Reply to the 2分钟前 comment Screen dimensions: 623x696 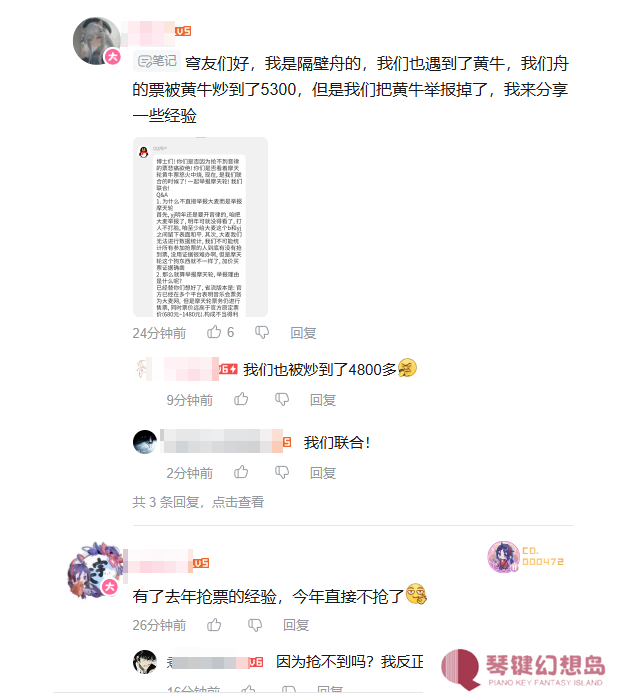323,473
